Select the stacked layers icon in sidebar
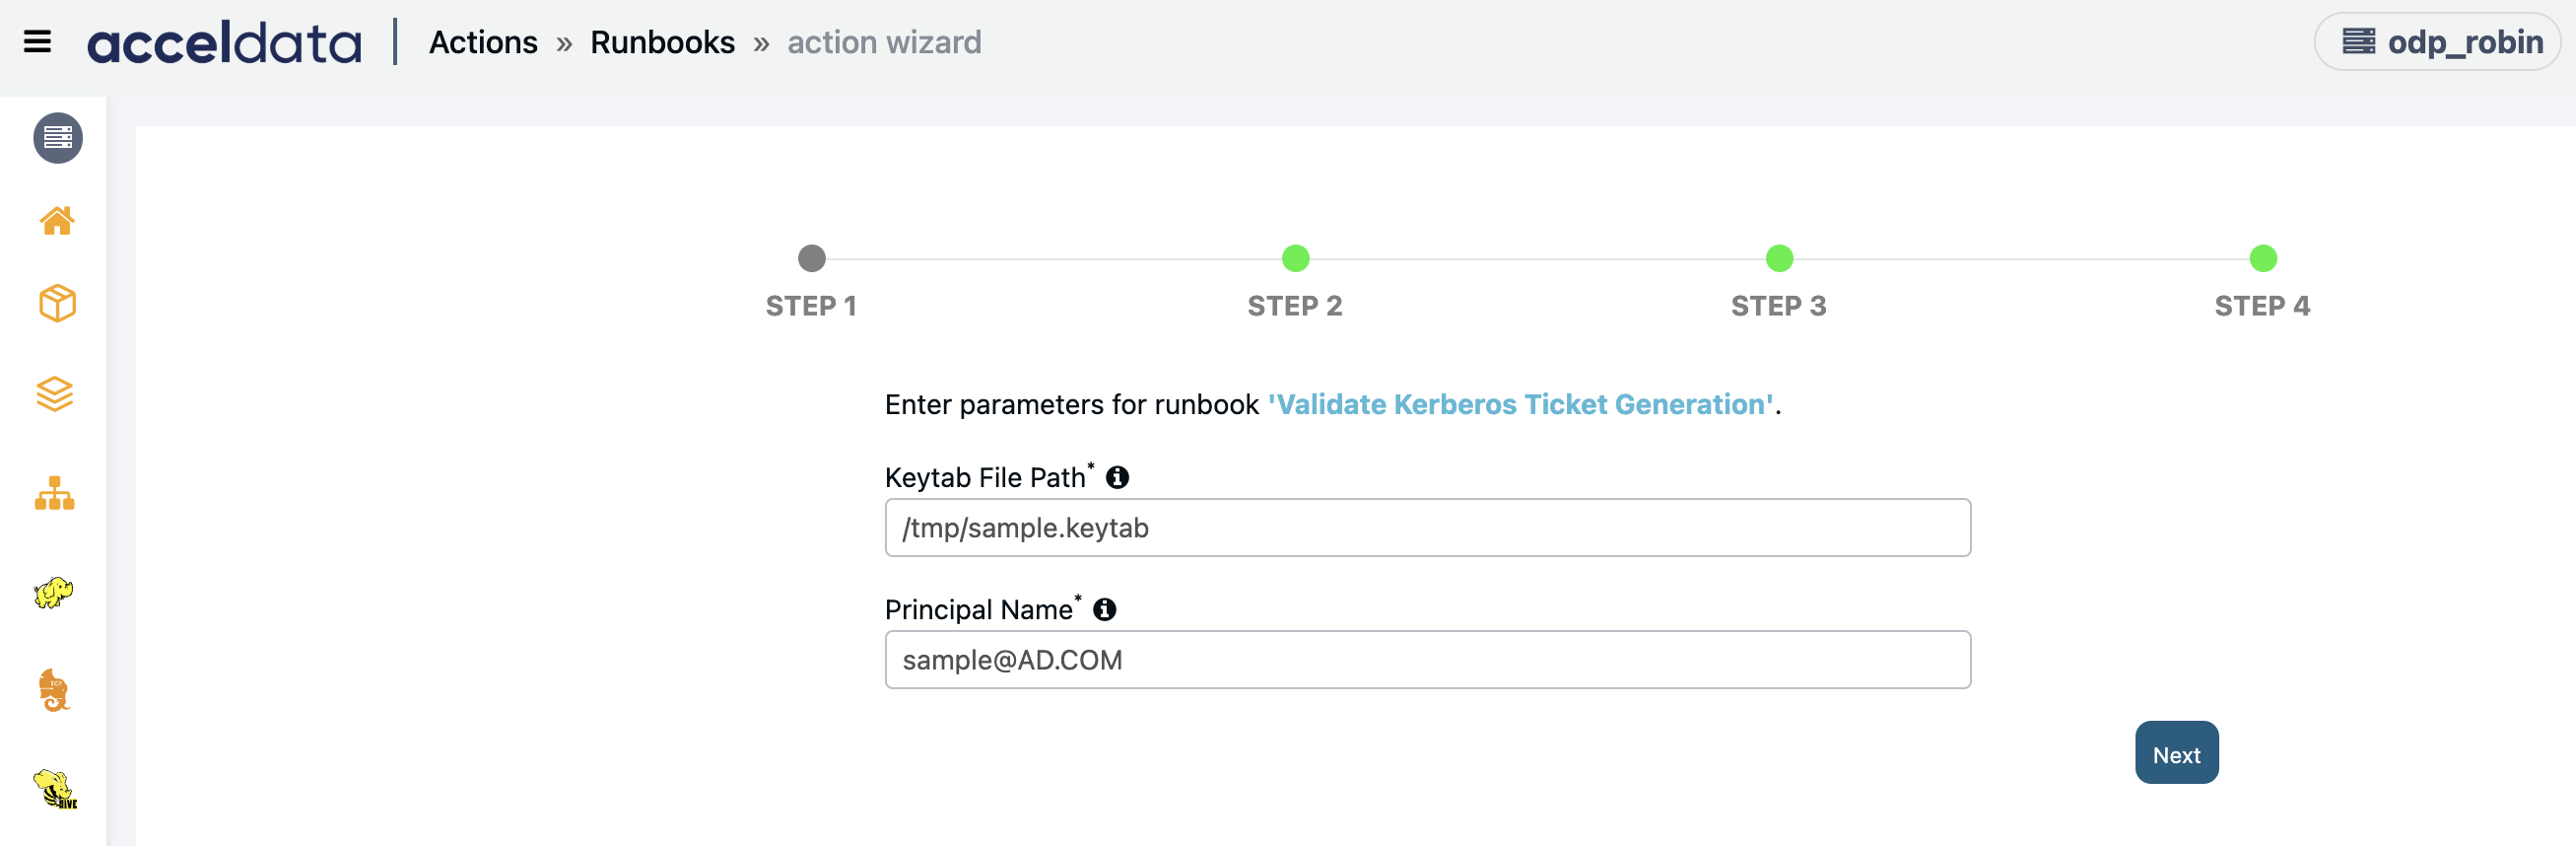The image size is (2576, 846). click(55, 394)
